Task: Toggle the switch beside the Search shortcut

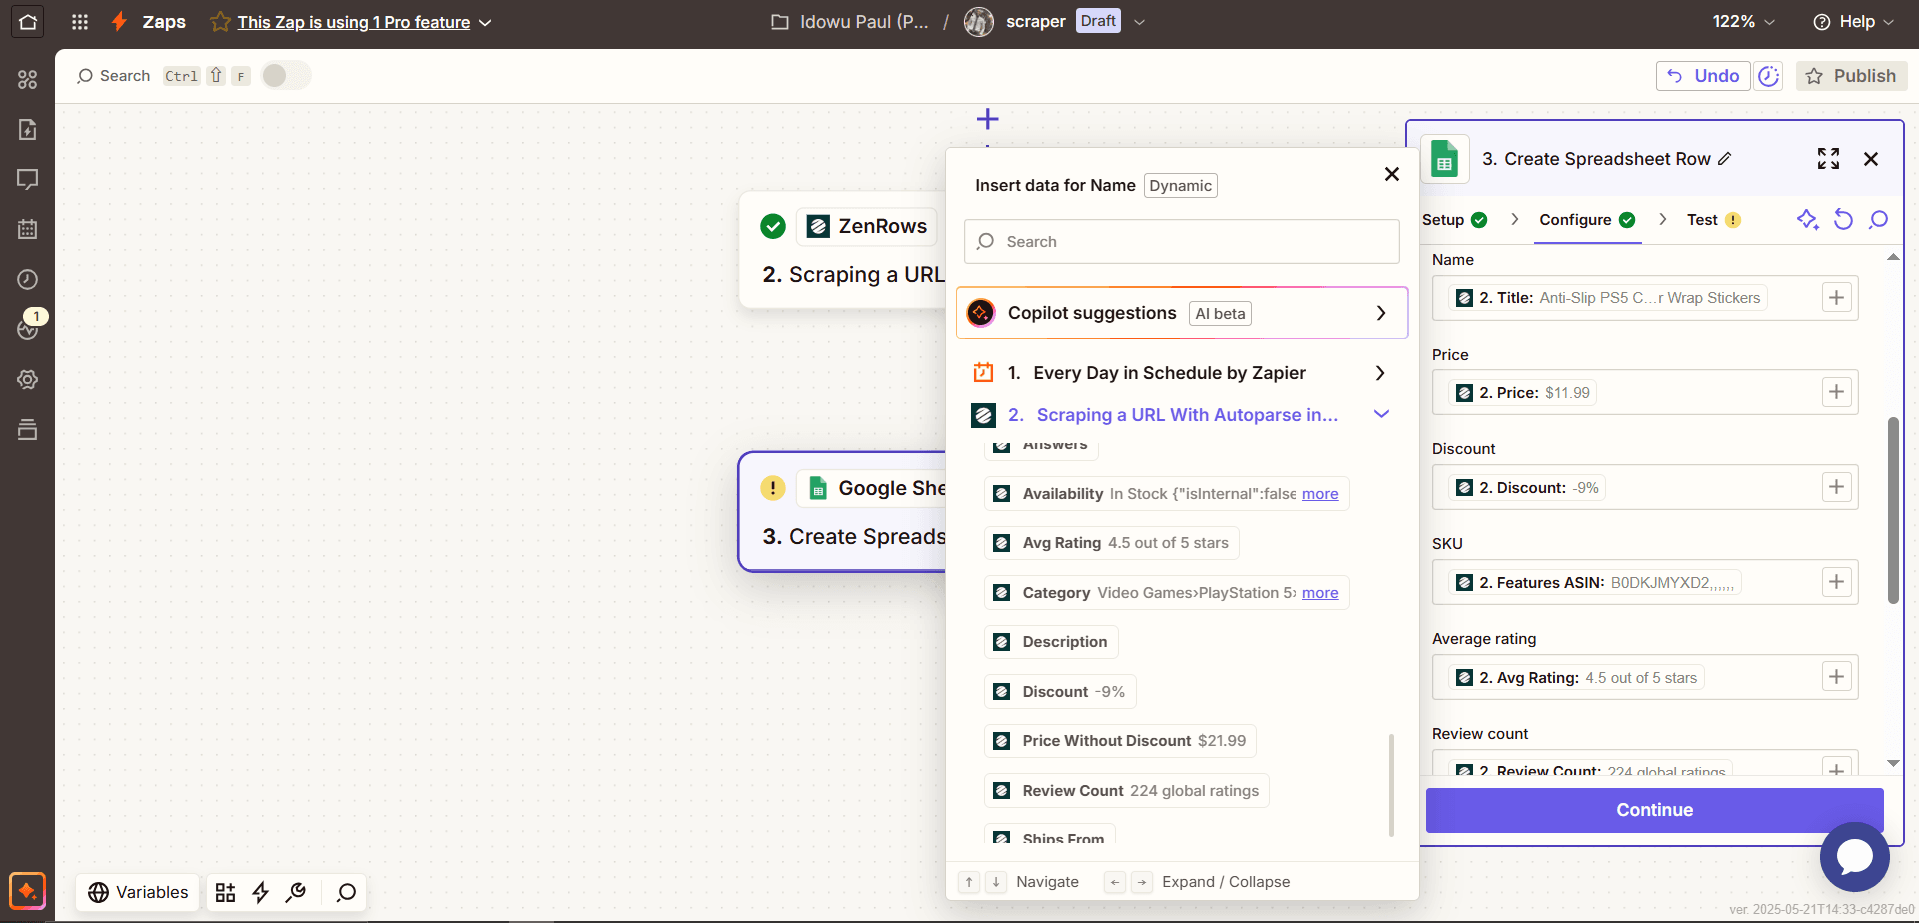Action: coord(286,76)
